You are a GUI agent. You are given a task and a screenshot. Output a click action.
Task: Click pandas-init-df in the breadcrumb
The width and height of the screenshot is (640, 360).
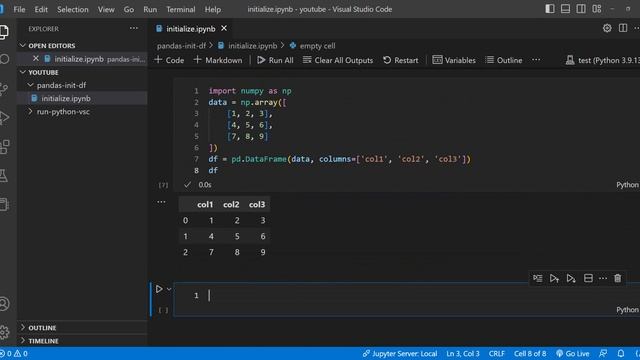pos(181,46)
